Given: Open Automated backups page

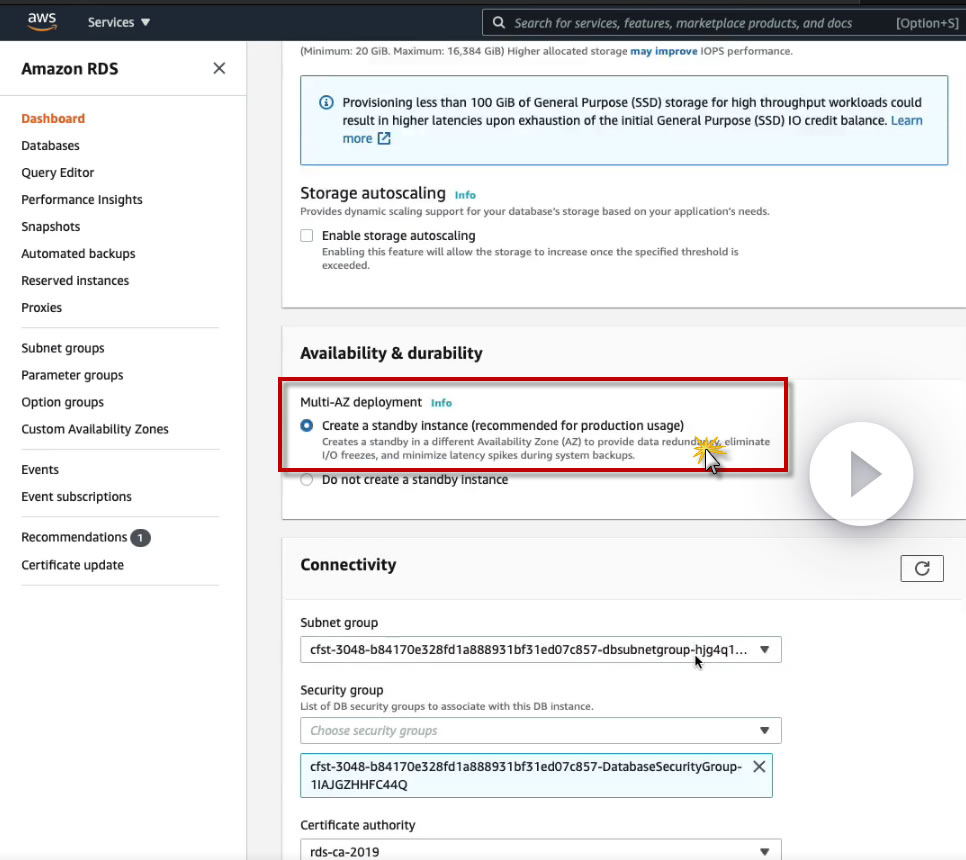Looking at the screenshot, I should (x=78, y=254).
